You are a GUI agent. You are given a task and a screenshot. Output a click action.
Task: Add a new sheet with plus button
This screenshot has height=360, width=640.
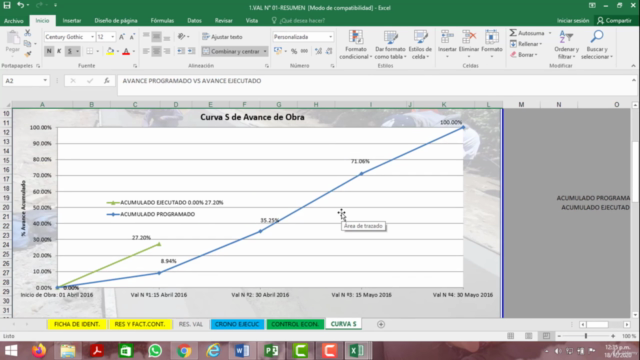(381, 324)
